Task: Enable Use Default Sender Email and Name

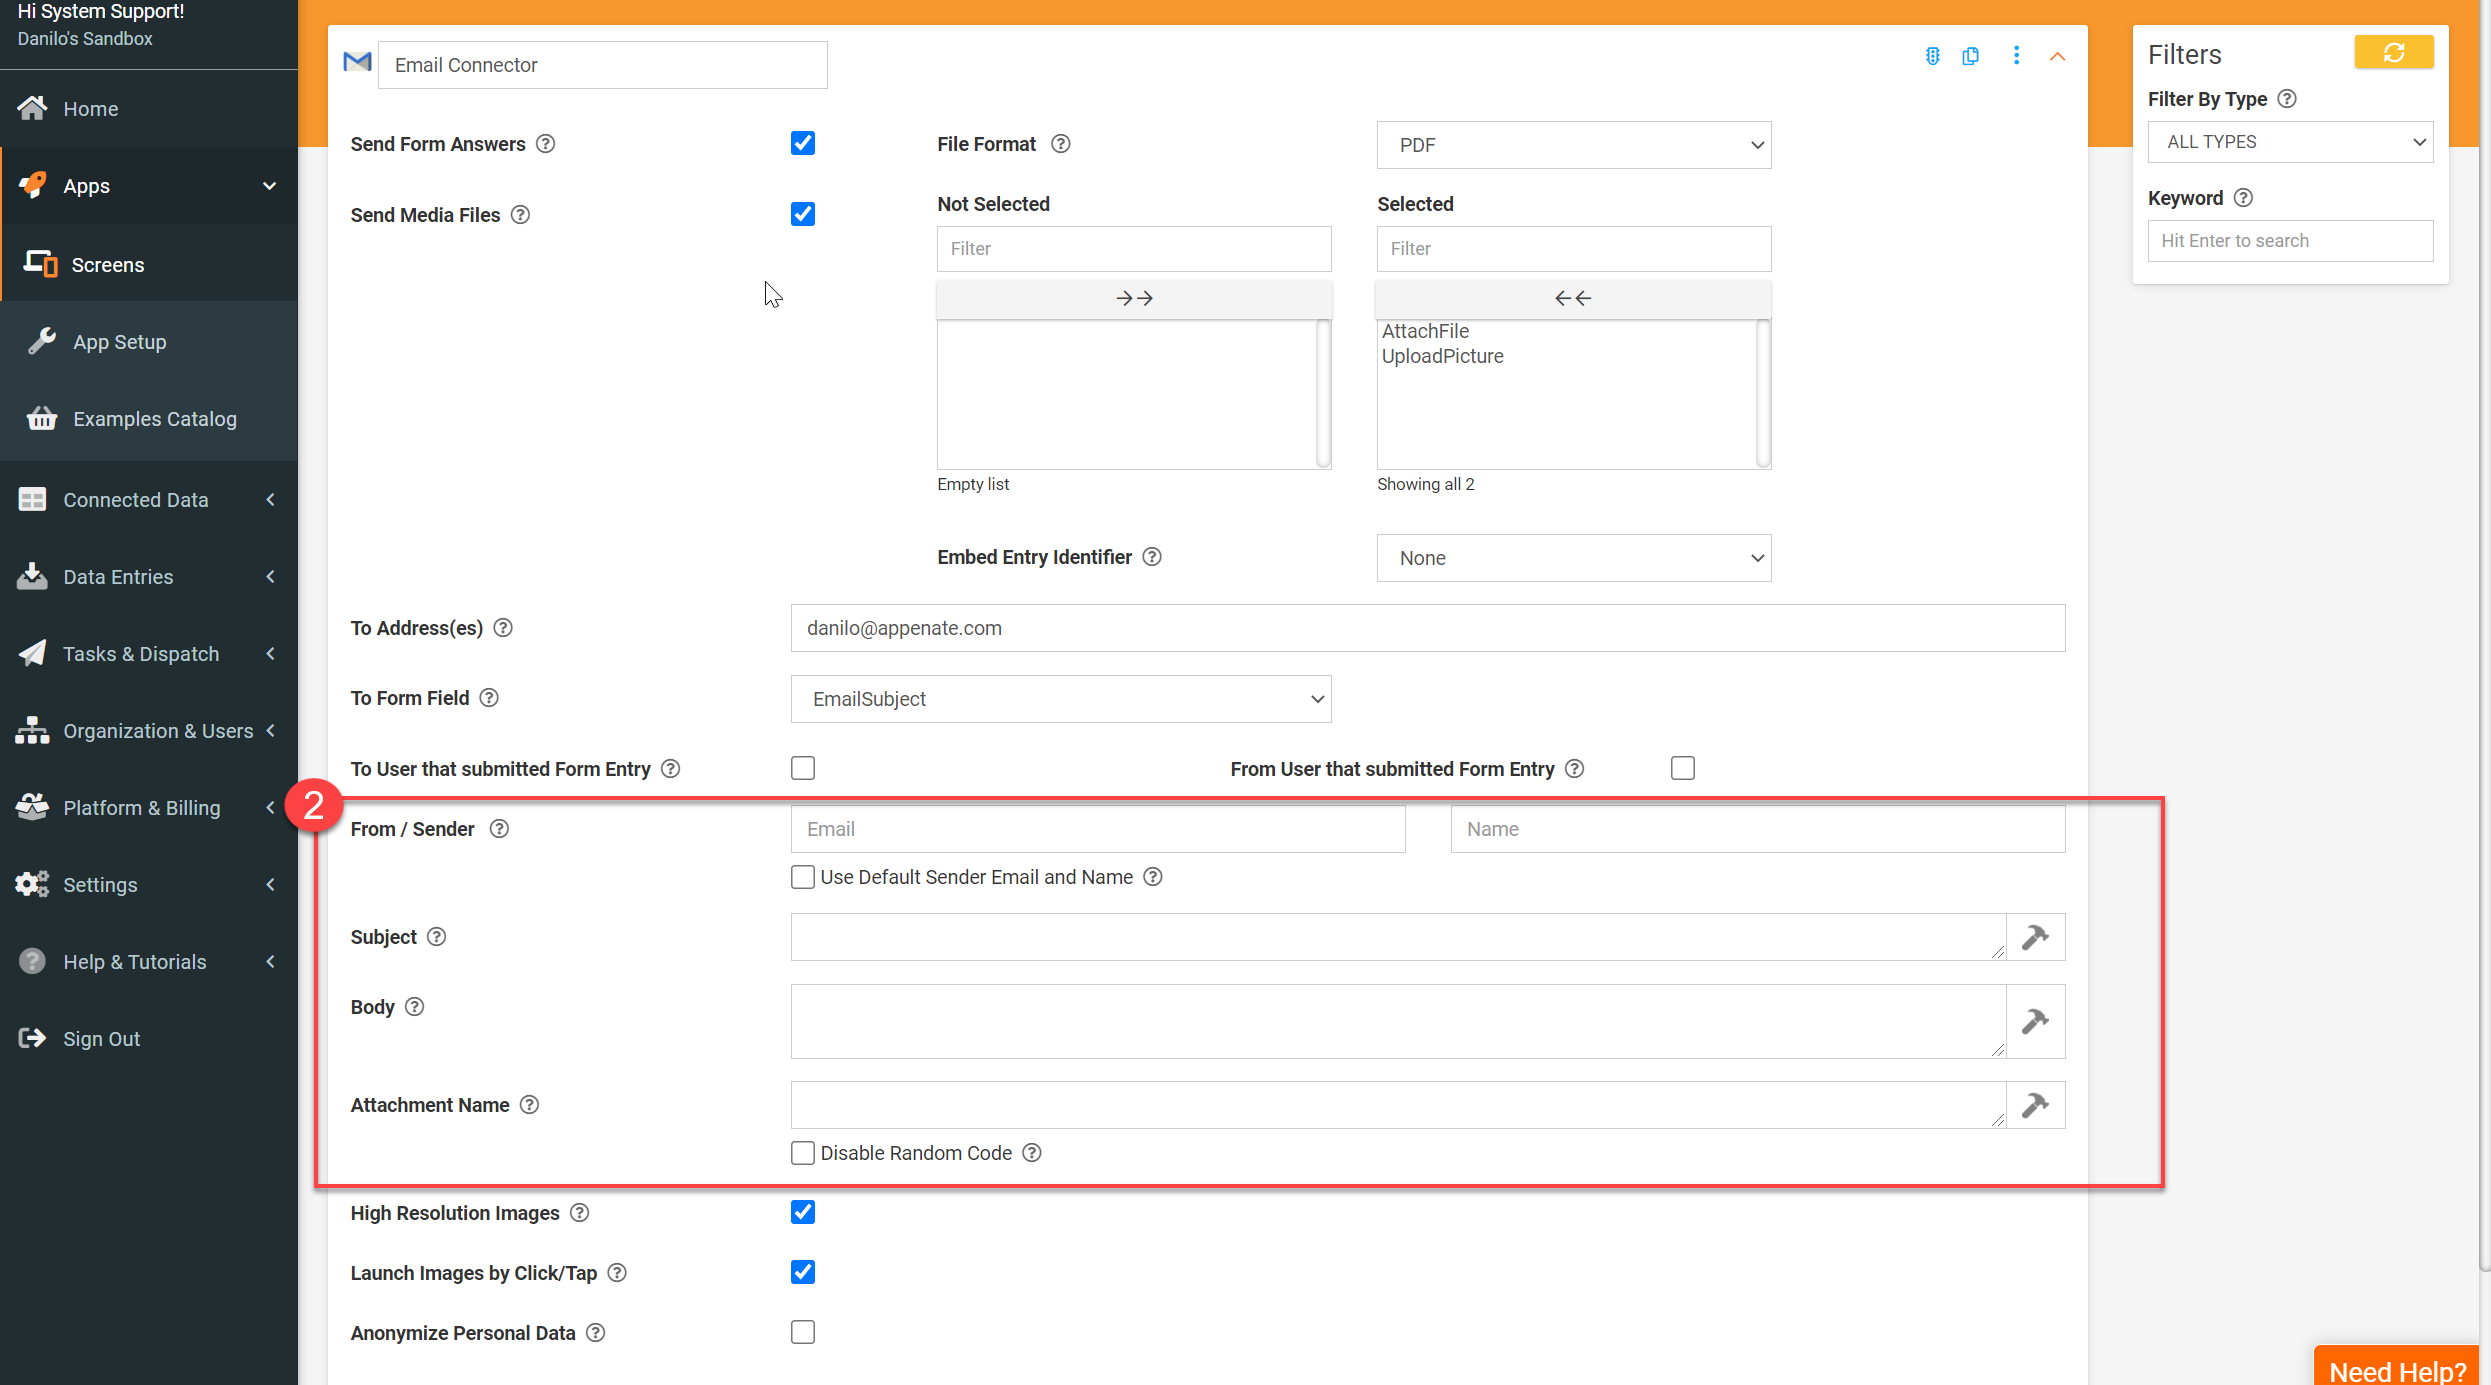Action: 803,877
